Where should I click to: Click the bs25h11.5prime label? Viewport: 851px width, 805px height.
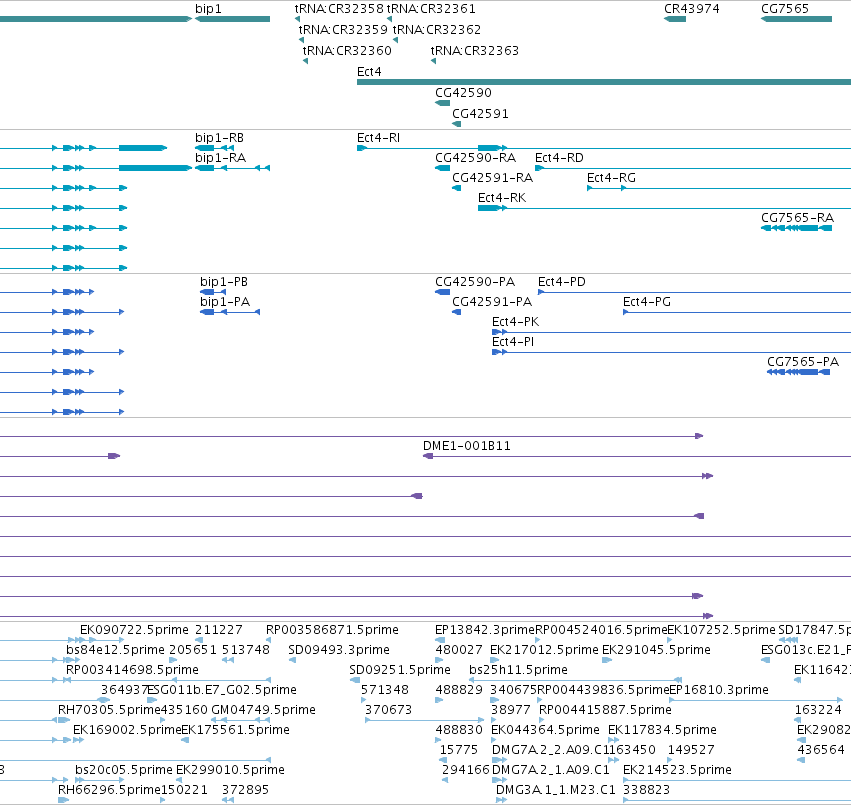518,670
